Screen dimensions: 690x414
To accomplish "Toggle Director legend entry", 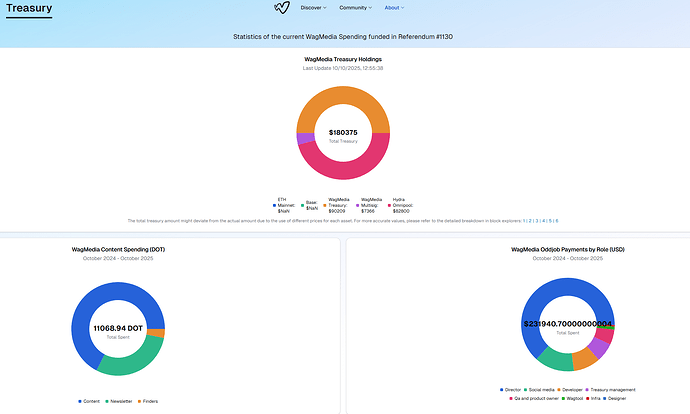I will pos(510,390).
